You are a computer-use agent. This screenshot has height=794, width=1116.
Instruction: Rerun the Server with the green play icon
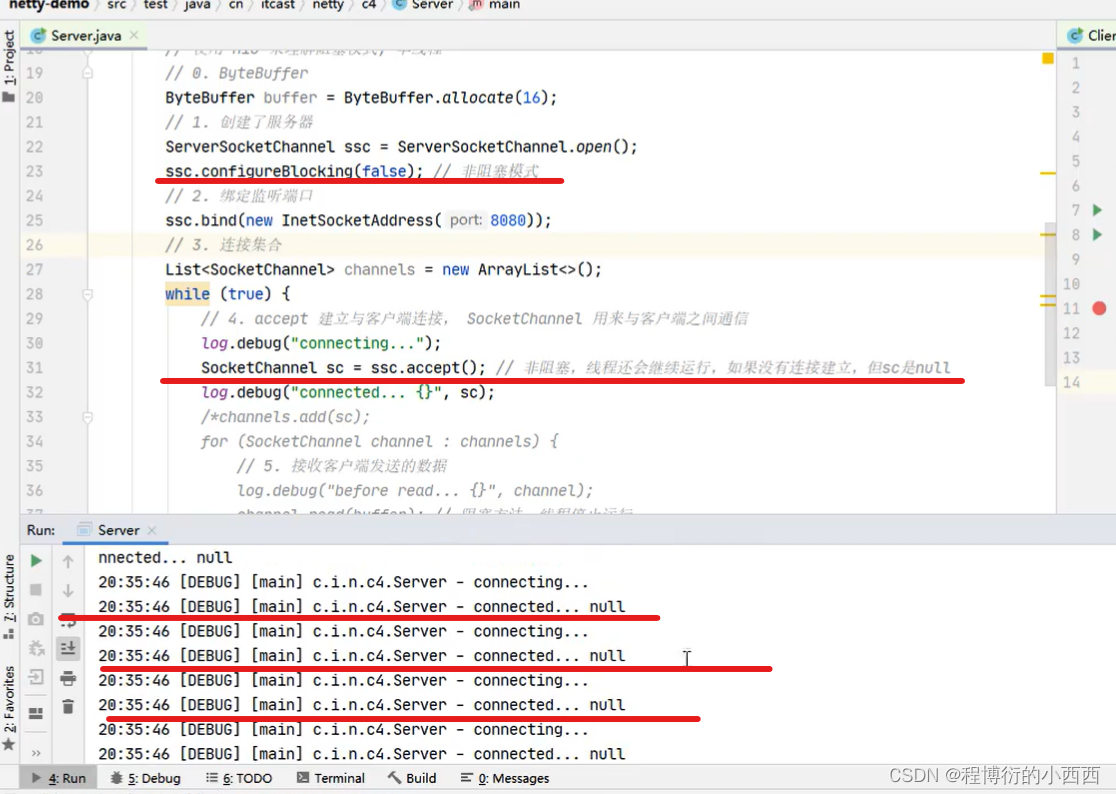(36, 561)
